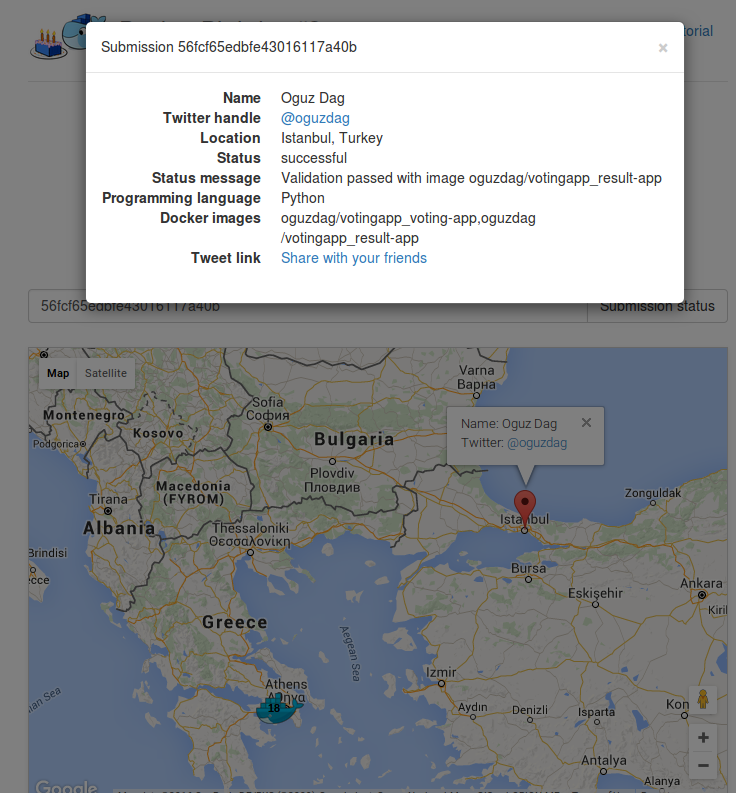Switch map to Satellite view
The image size is (736, 793).
pyautogui.click(x=106, y=373)
